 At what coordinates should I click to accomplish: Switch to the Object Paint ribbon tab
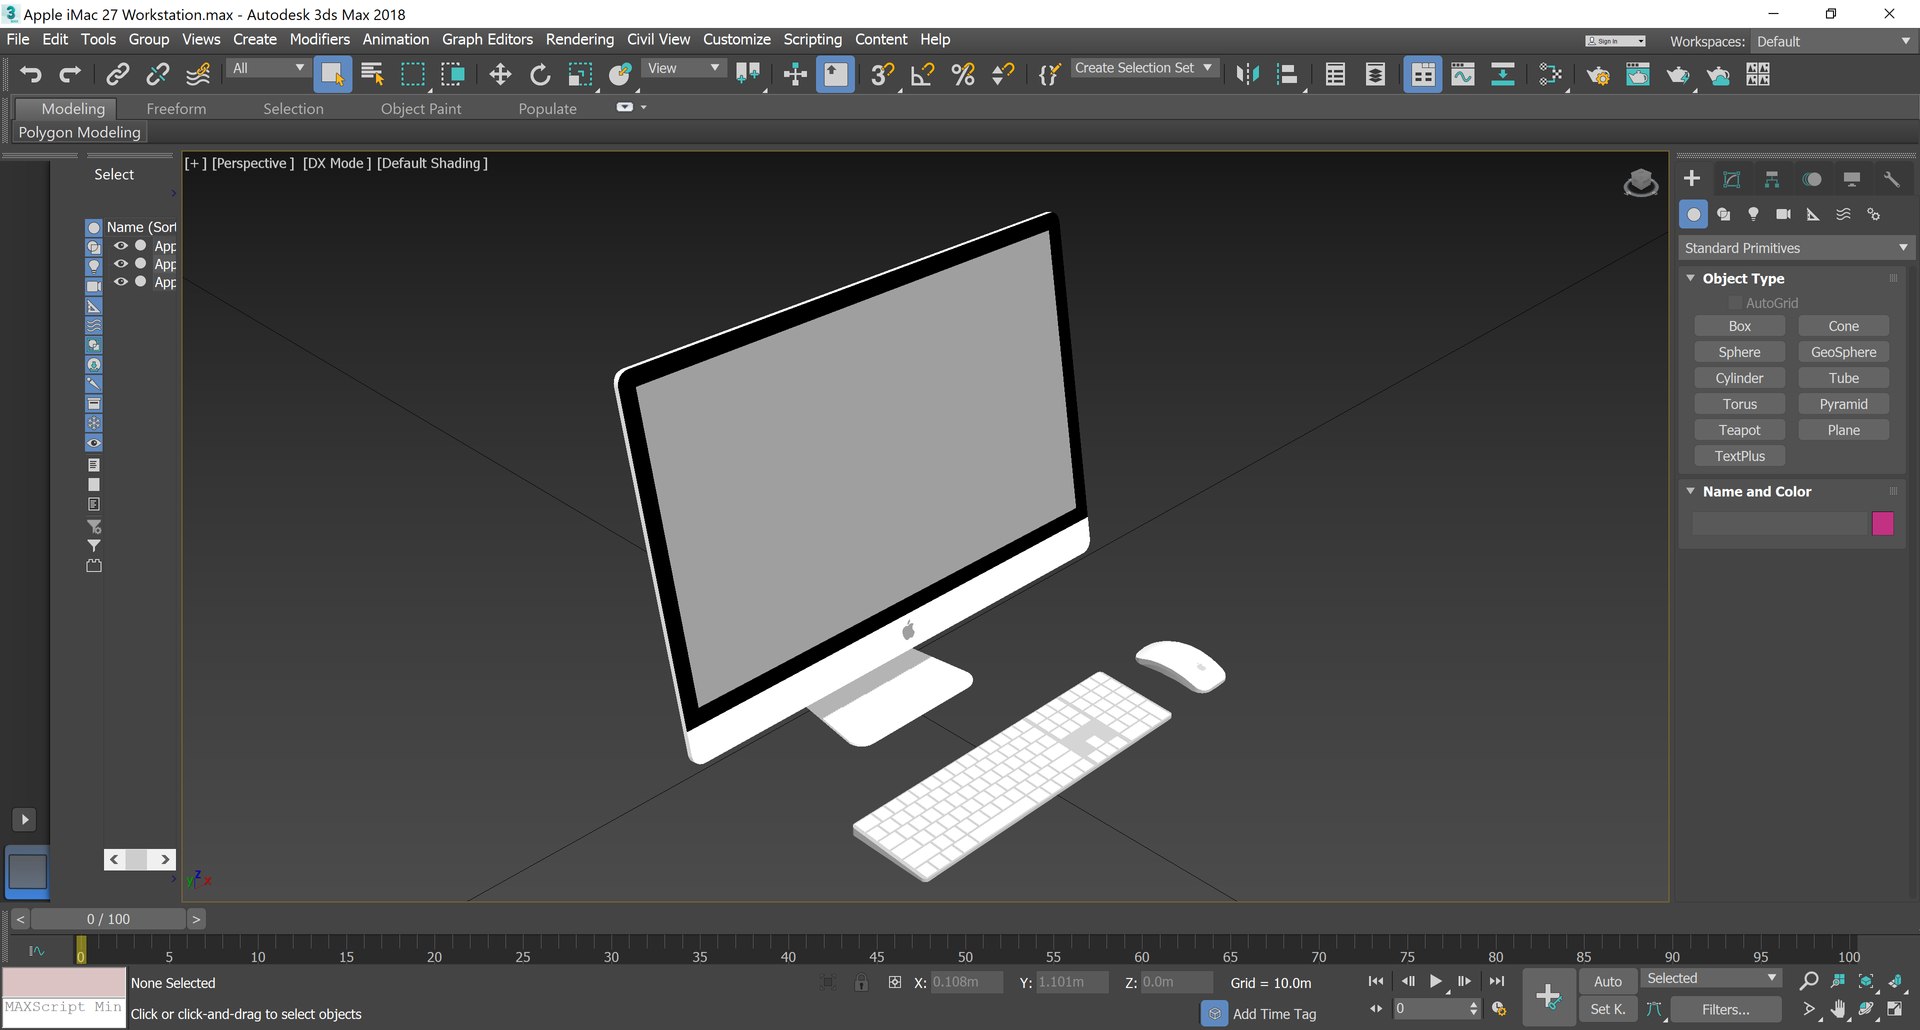(x=421, y=108)
